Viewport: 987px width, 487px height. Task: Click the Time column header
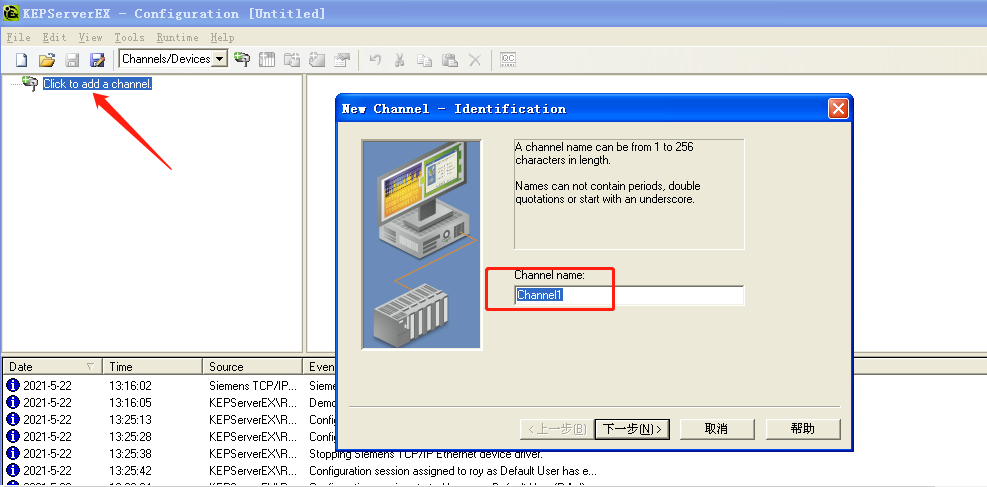[150, 367]
